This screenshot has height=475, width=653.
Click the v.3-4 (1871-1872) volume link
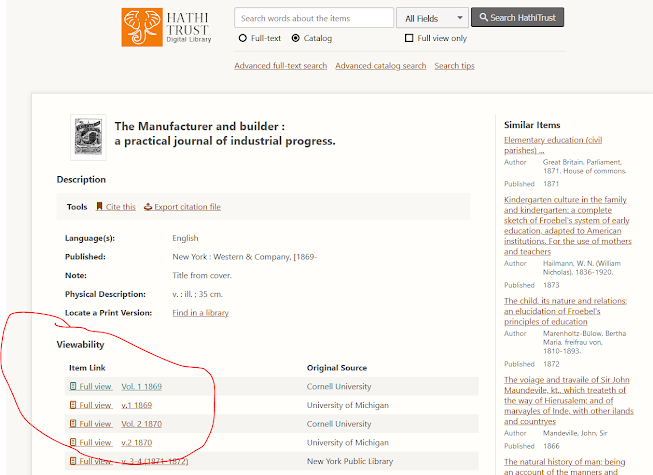coord(155,461)
